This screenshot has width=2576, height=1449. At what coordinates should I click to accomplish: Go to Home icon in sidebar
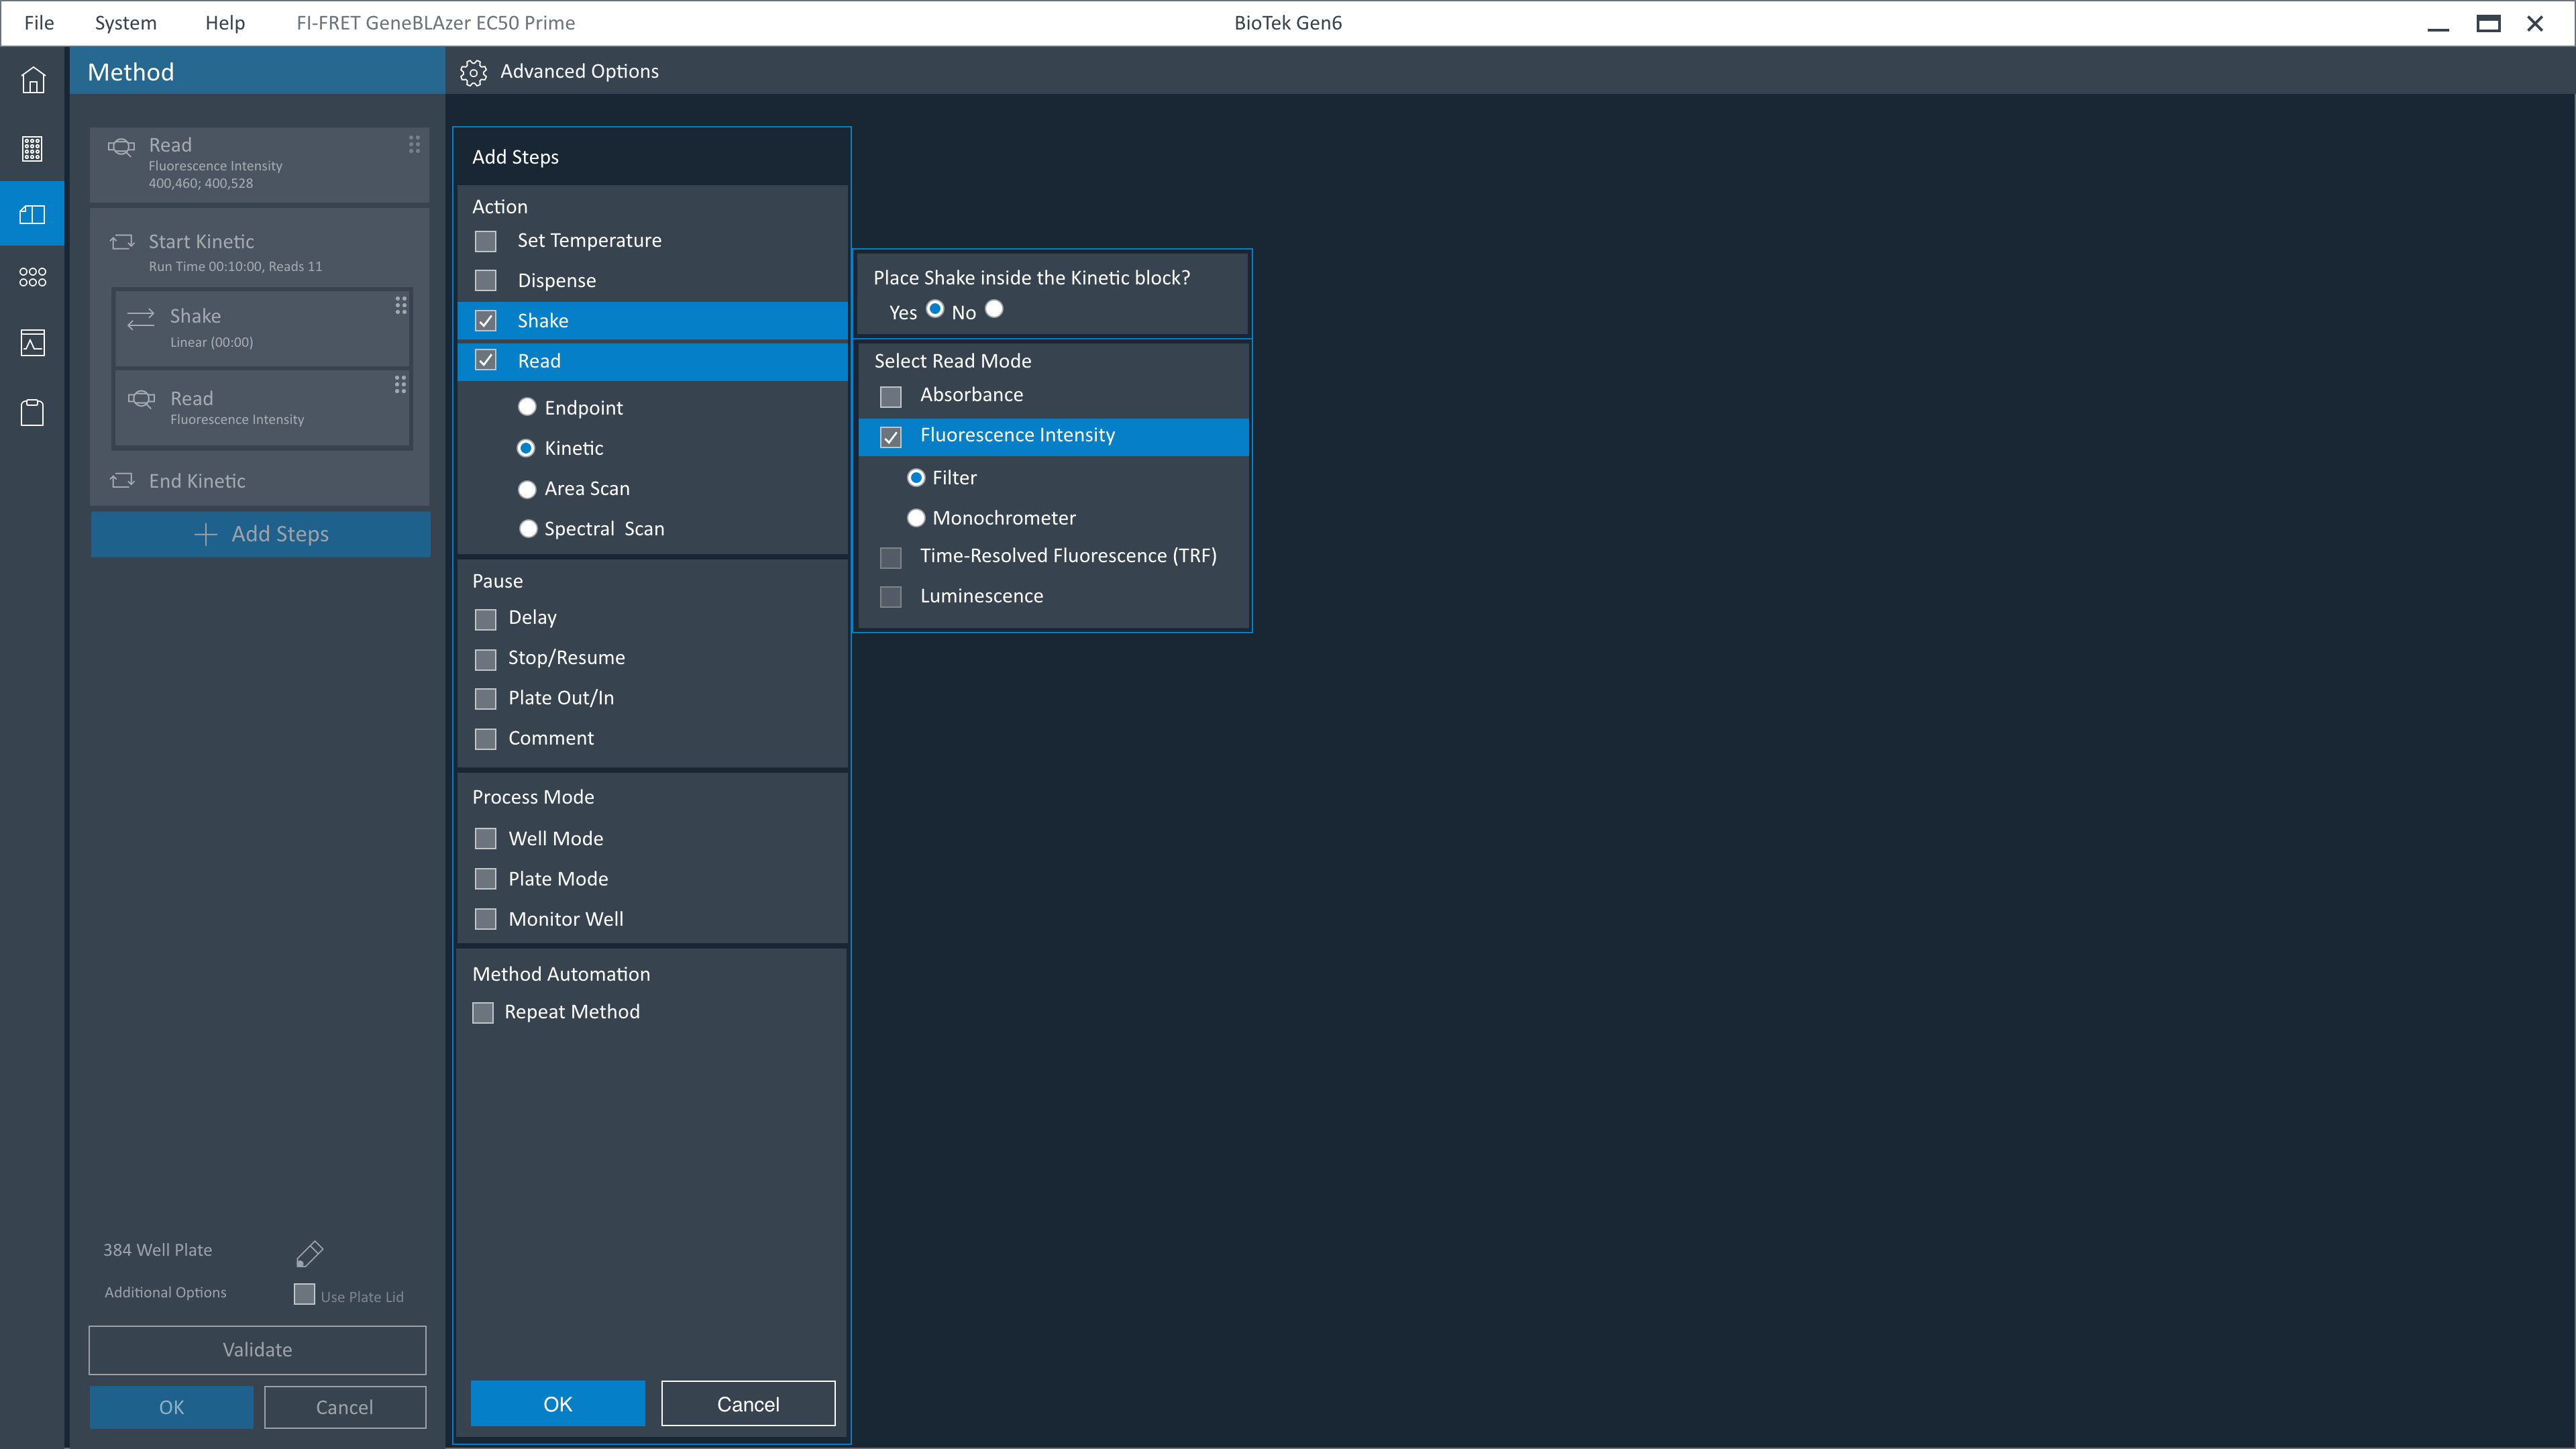33,80
